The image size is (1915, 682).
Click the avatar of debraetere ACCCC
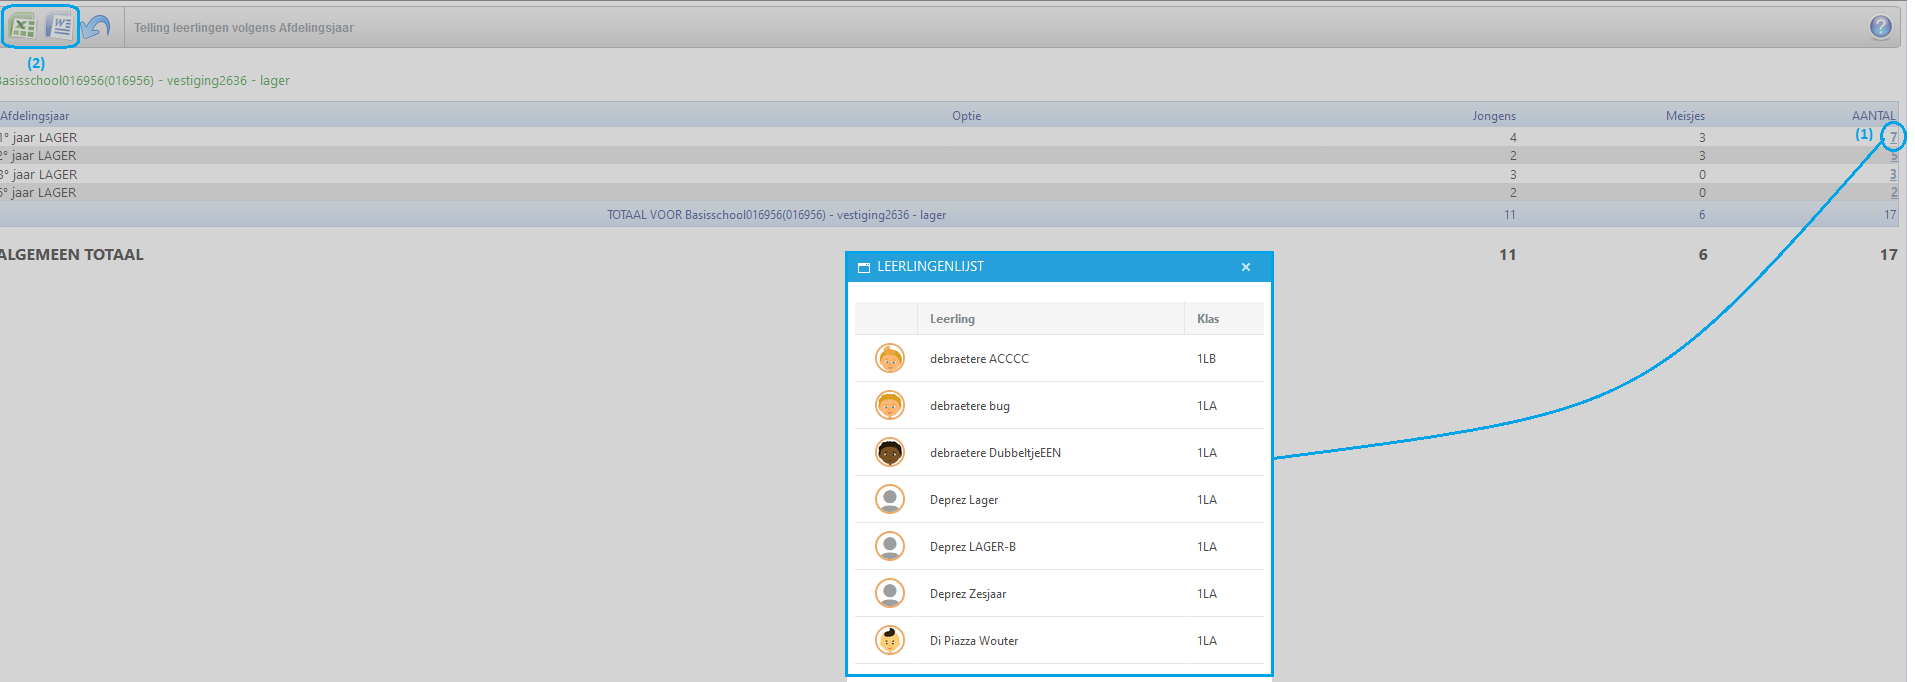[x=889, y=358]
